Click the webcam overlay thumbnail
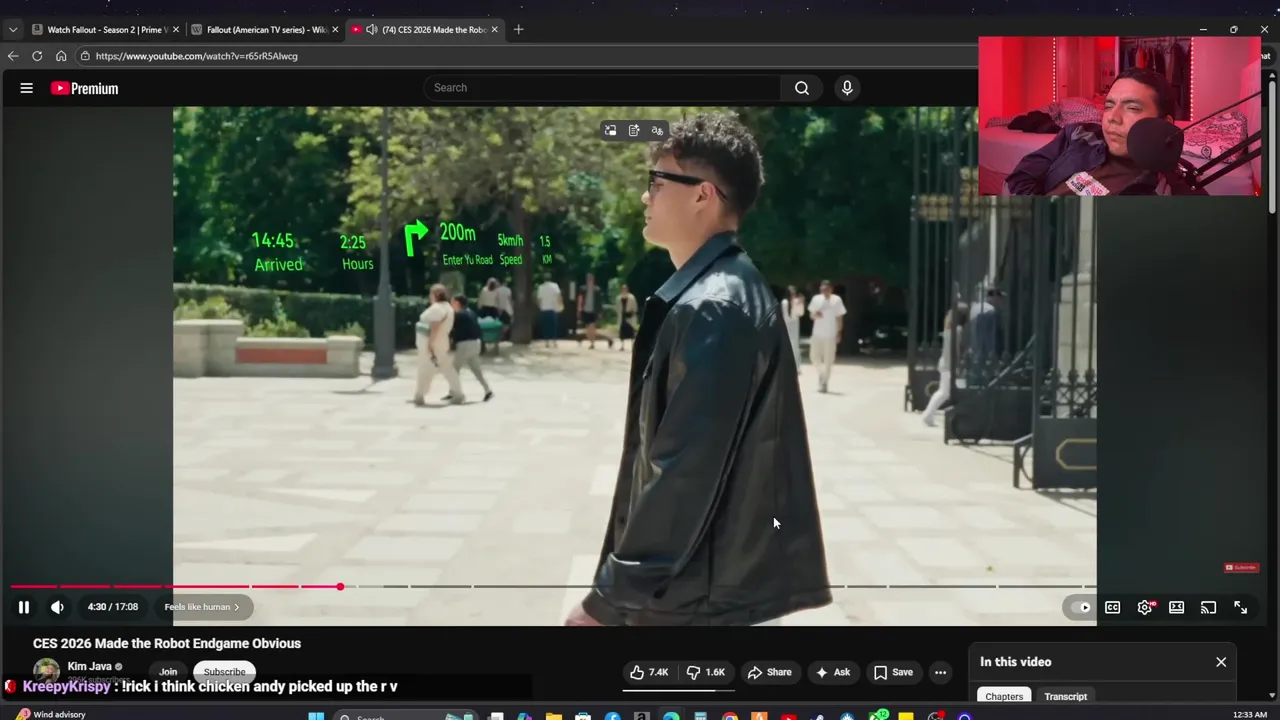Image resolution: width=1280 pixels, height=720 pixels. (x=1119, y=116)
